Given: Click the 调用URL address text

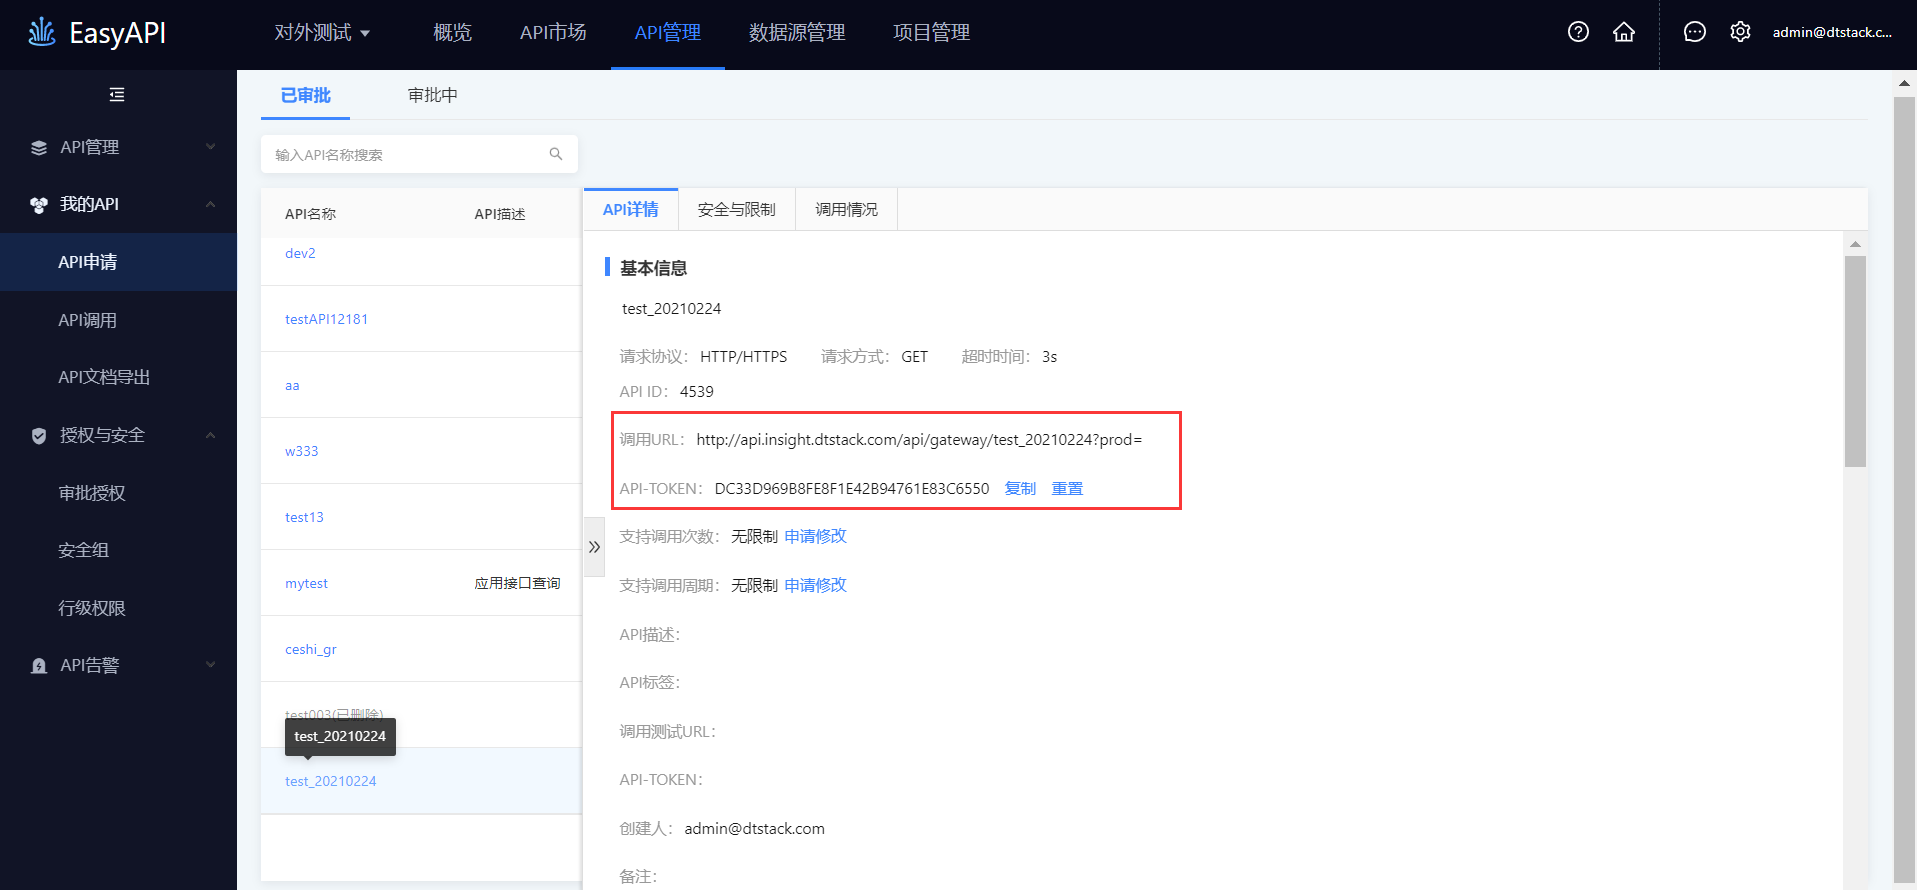Looking at the screenshot, I should (919, 439).
